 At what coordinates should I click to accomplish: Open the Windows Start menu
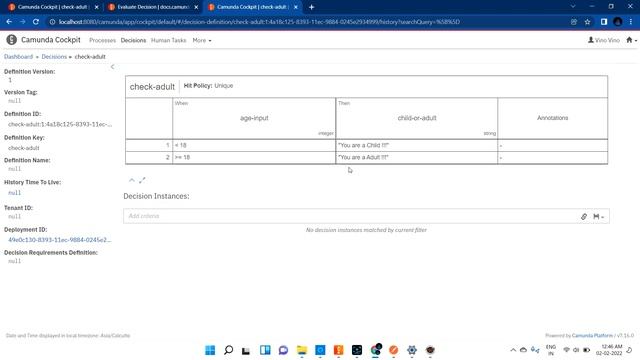coord(210,350)
